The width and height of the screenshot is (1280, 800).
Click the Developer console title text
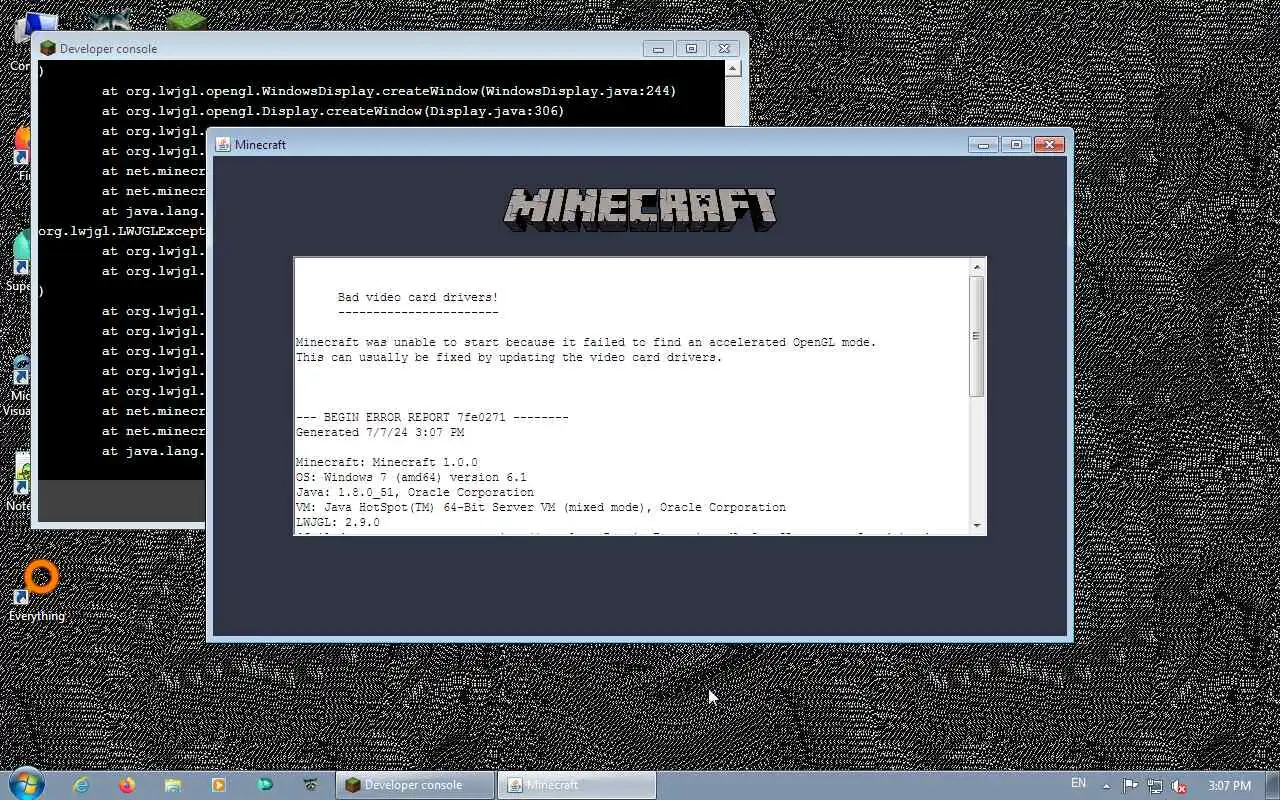tap(108, 48)
